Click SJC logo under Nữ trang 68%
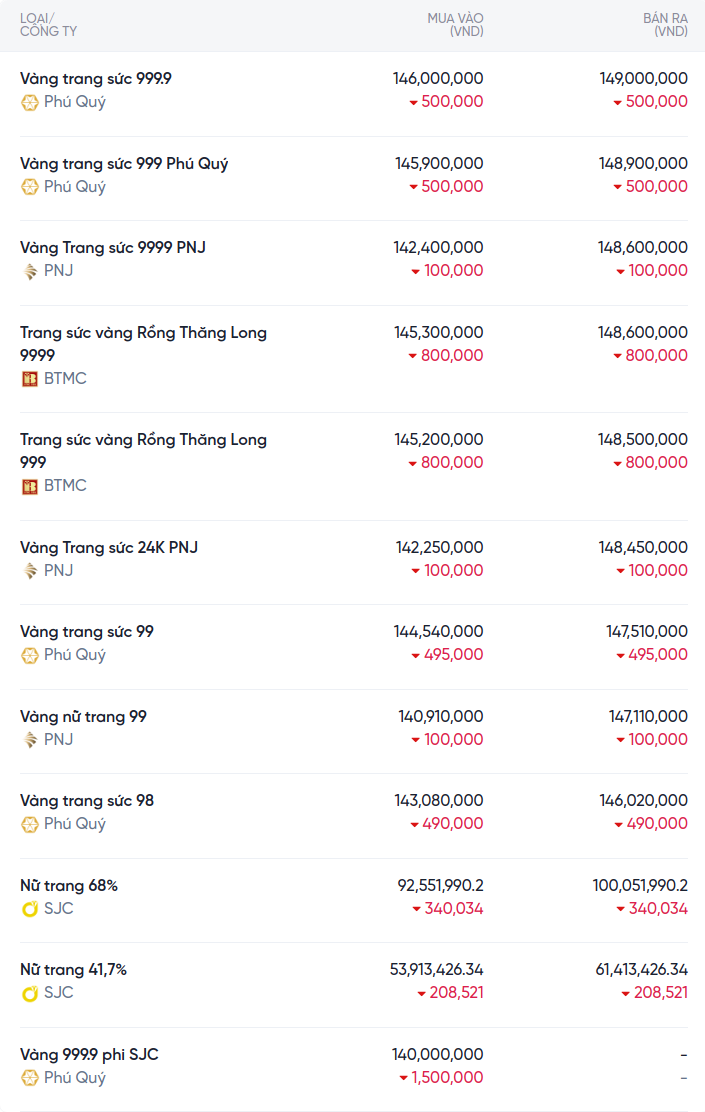Screen dimensions: 705x1112 30,909
